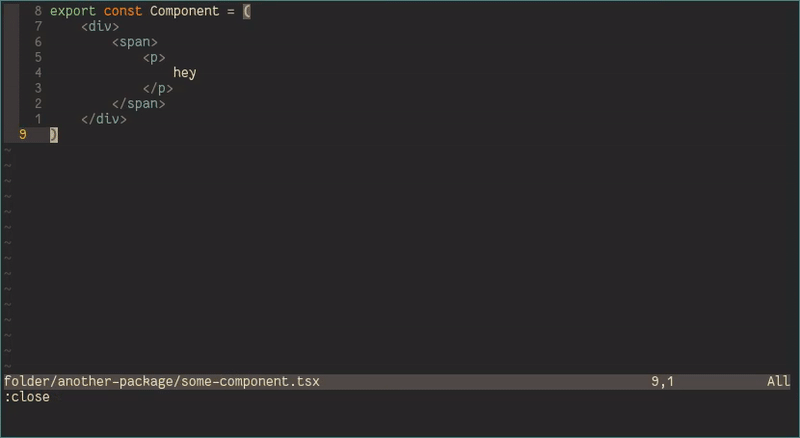Place cursor on the 'hey' text
Image resolution: width=800 pixels, height=438 pixels.
point(185,73)
